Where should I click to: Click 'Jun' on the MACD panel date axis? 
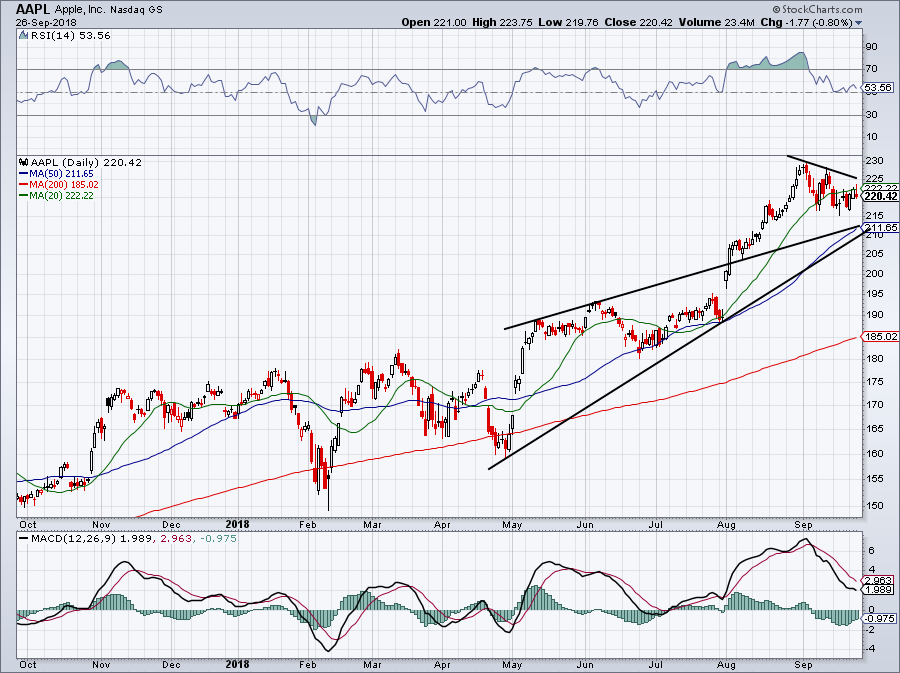point(585,665)
